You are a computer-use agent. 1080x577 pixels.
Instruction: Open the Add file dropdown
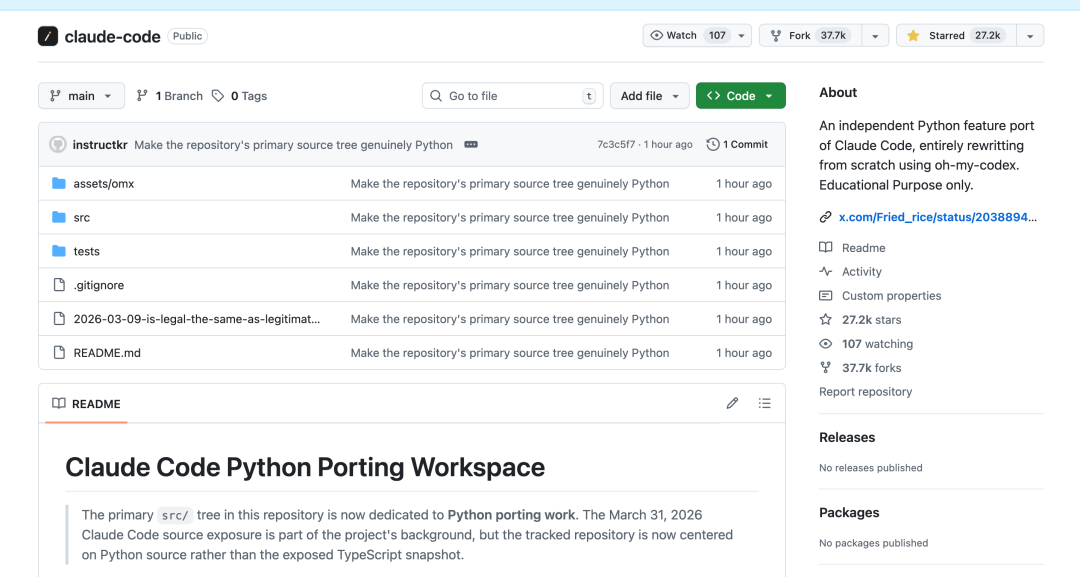pyautogui.click(x=649, y=96)
